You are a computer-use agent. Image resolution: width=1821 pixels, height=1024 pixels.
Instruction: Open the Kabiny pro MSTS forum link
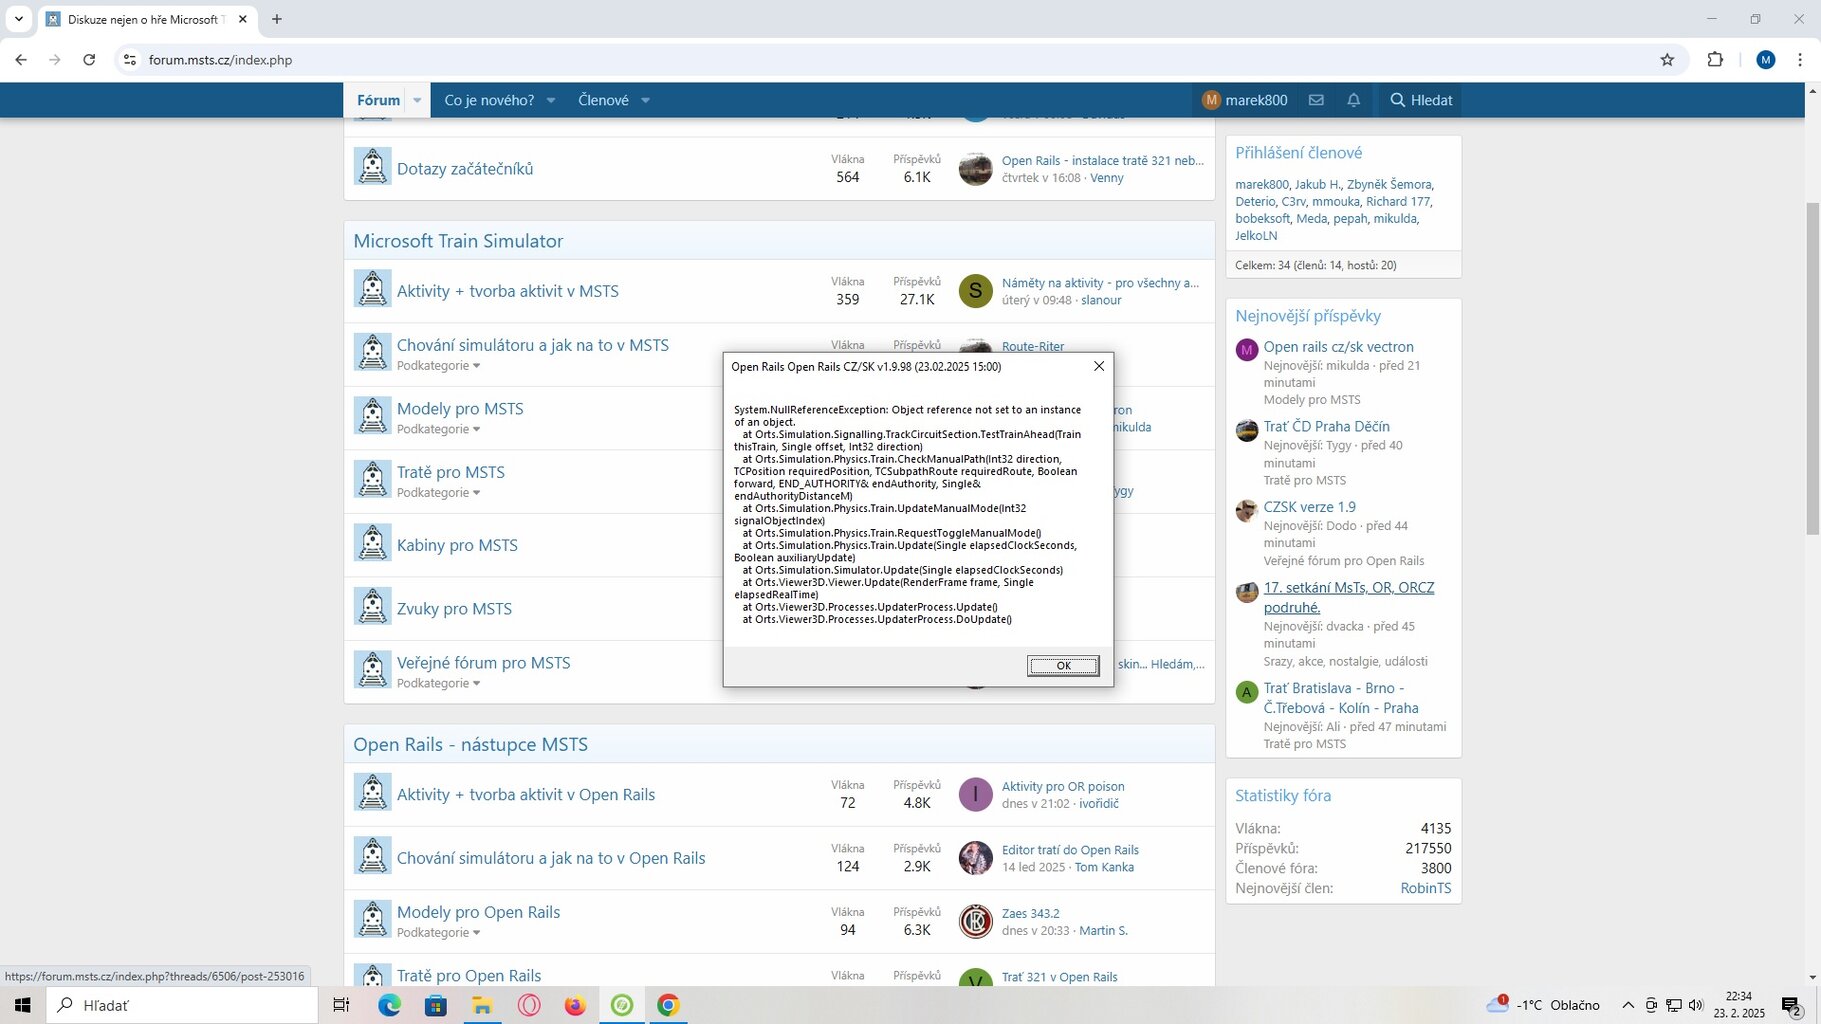(x=457, y=545)
